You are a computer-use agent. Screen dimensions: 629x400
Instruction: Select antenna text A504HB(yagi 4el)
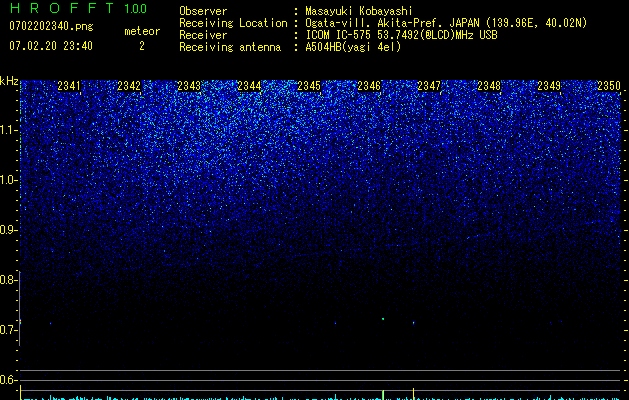coord(353,47)
